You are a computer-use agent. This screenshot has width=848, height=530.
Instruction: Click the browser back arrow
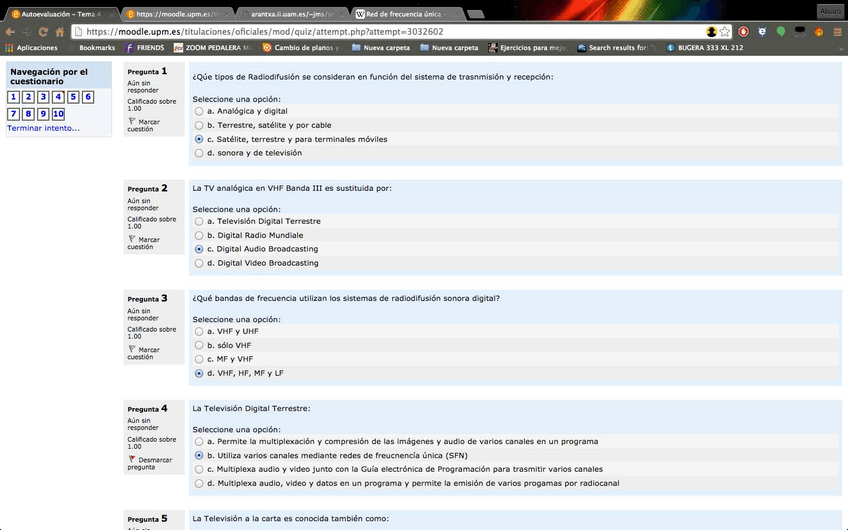(x=9, y=31)
